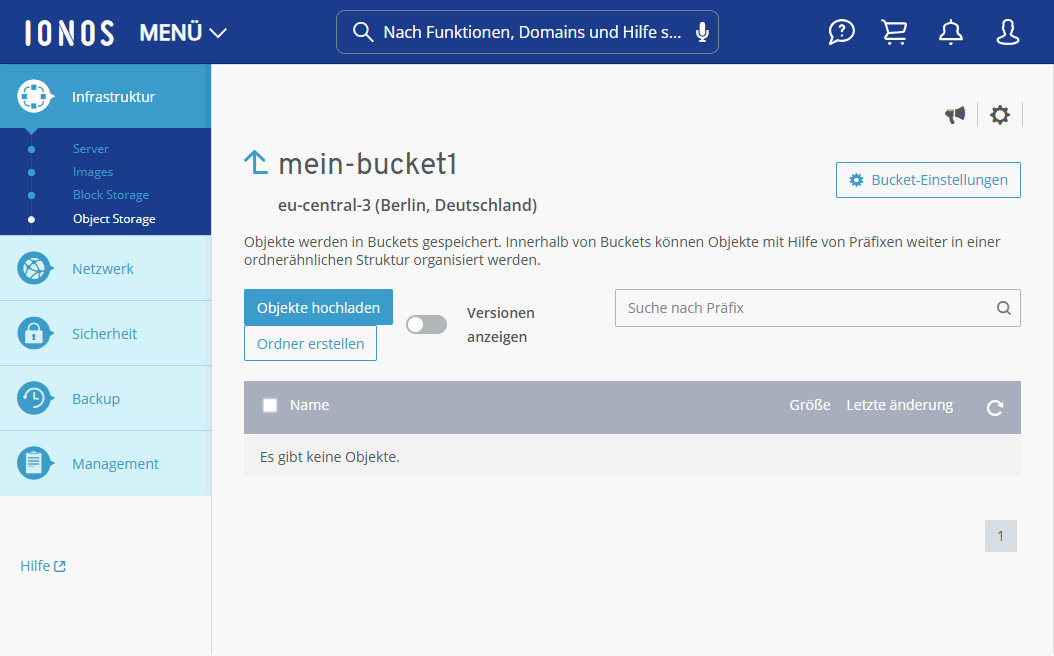
Task: Enable the Versionen anzeigen toggle
Action: (426, 323)
